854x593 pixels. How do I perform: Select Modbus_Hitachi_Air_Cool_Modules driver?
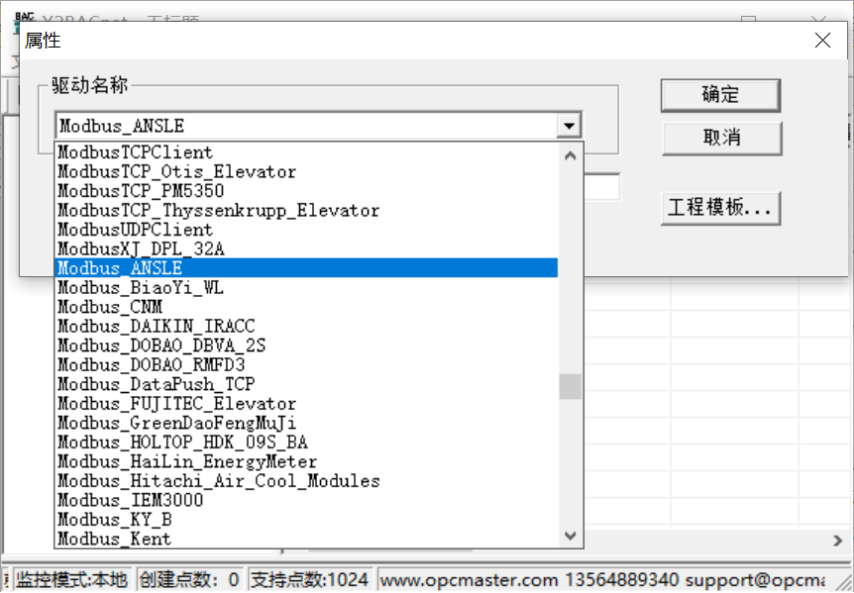307,481
